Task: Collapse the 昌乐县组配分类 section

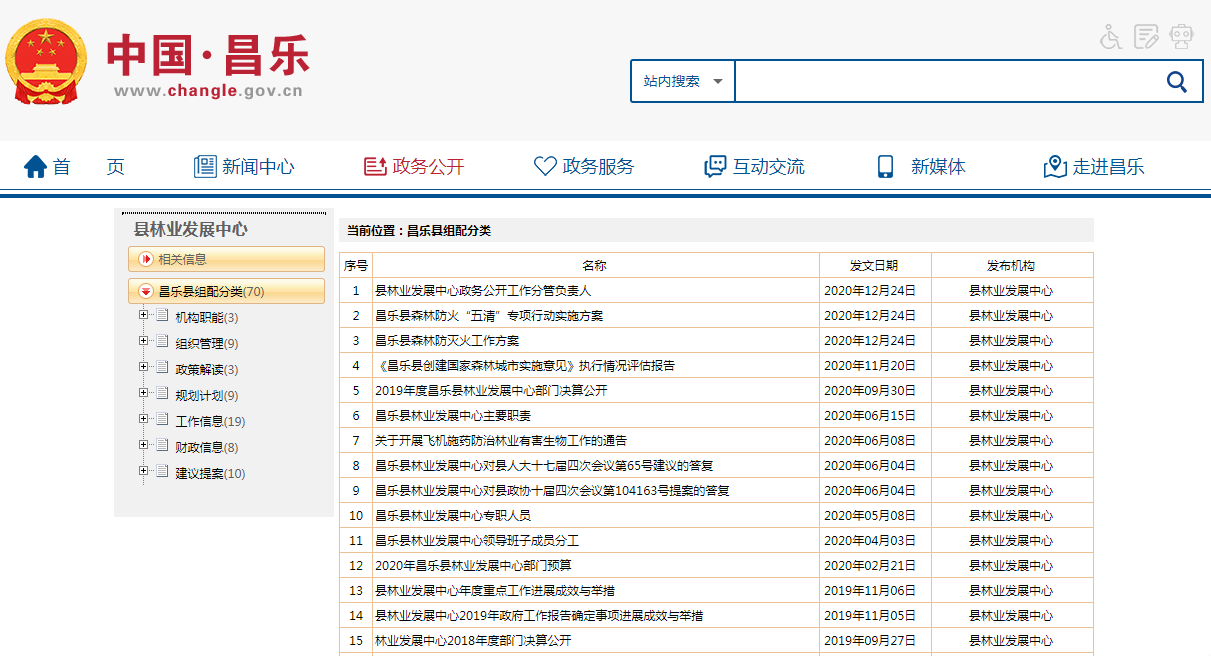Action: tap(146, 292)
